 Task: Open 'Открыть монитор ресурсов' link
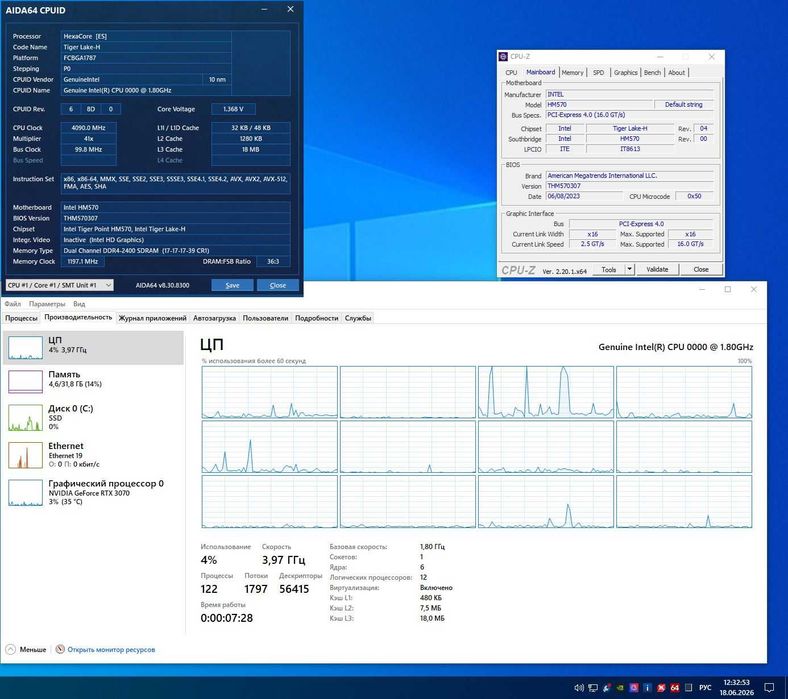tap(111, 649)
